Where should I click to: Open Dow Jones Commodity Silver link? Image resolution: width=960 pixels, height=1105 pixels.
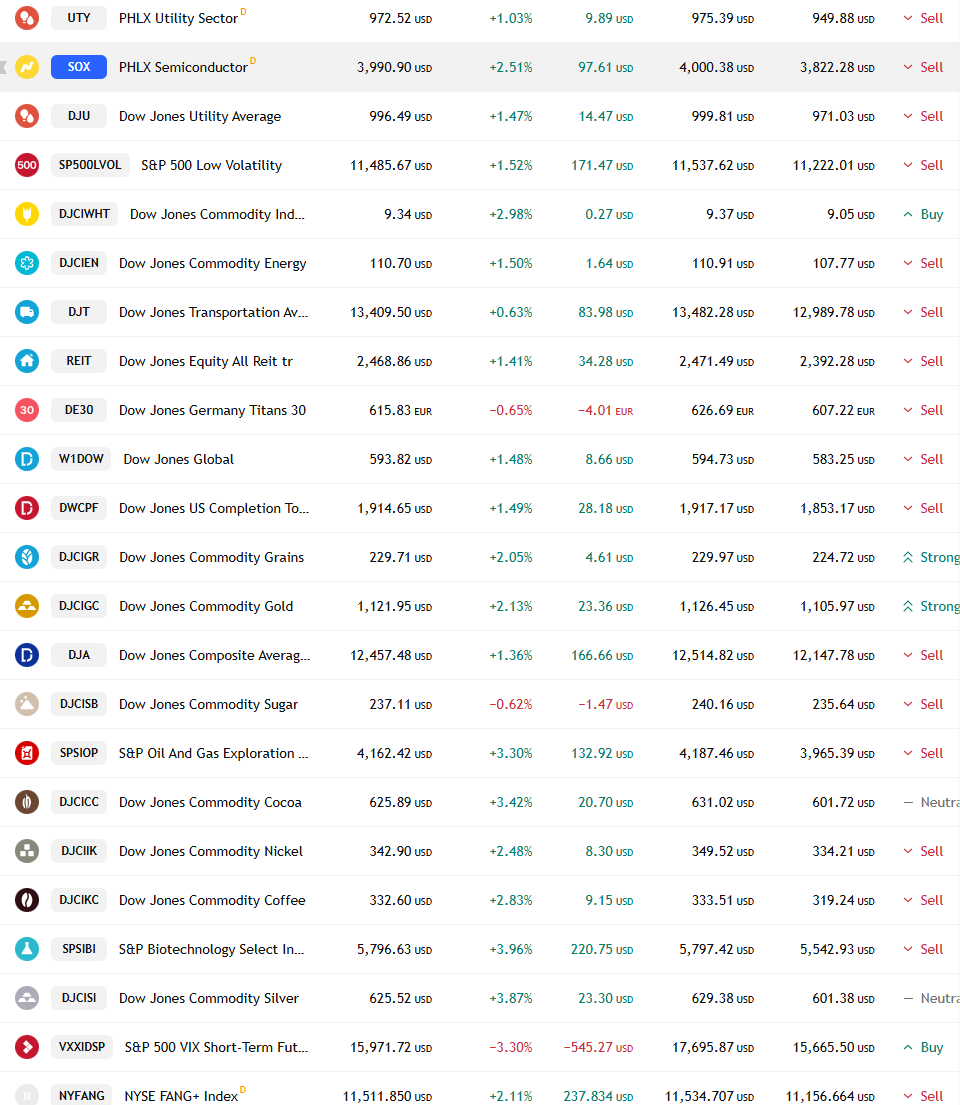[x=209, y=998]
